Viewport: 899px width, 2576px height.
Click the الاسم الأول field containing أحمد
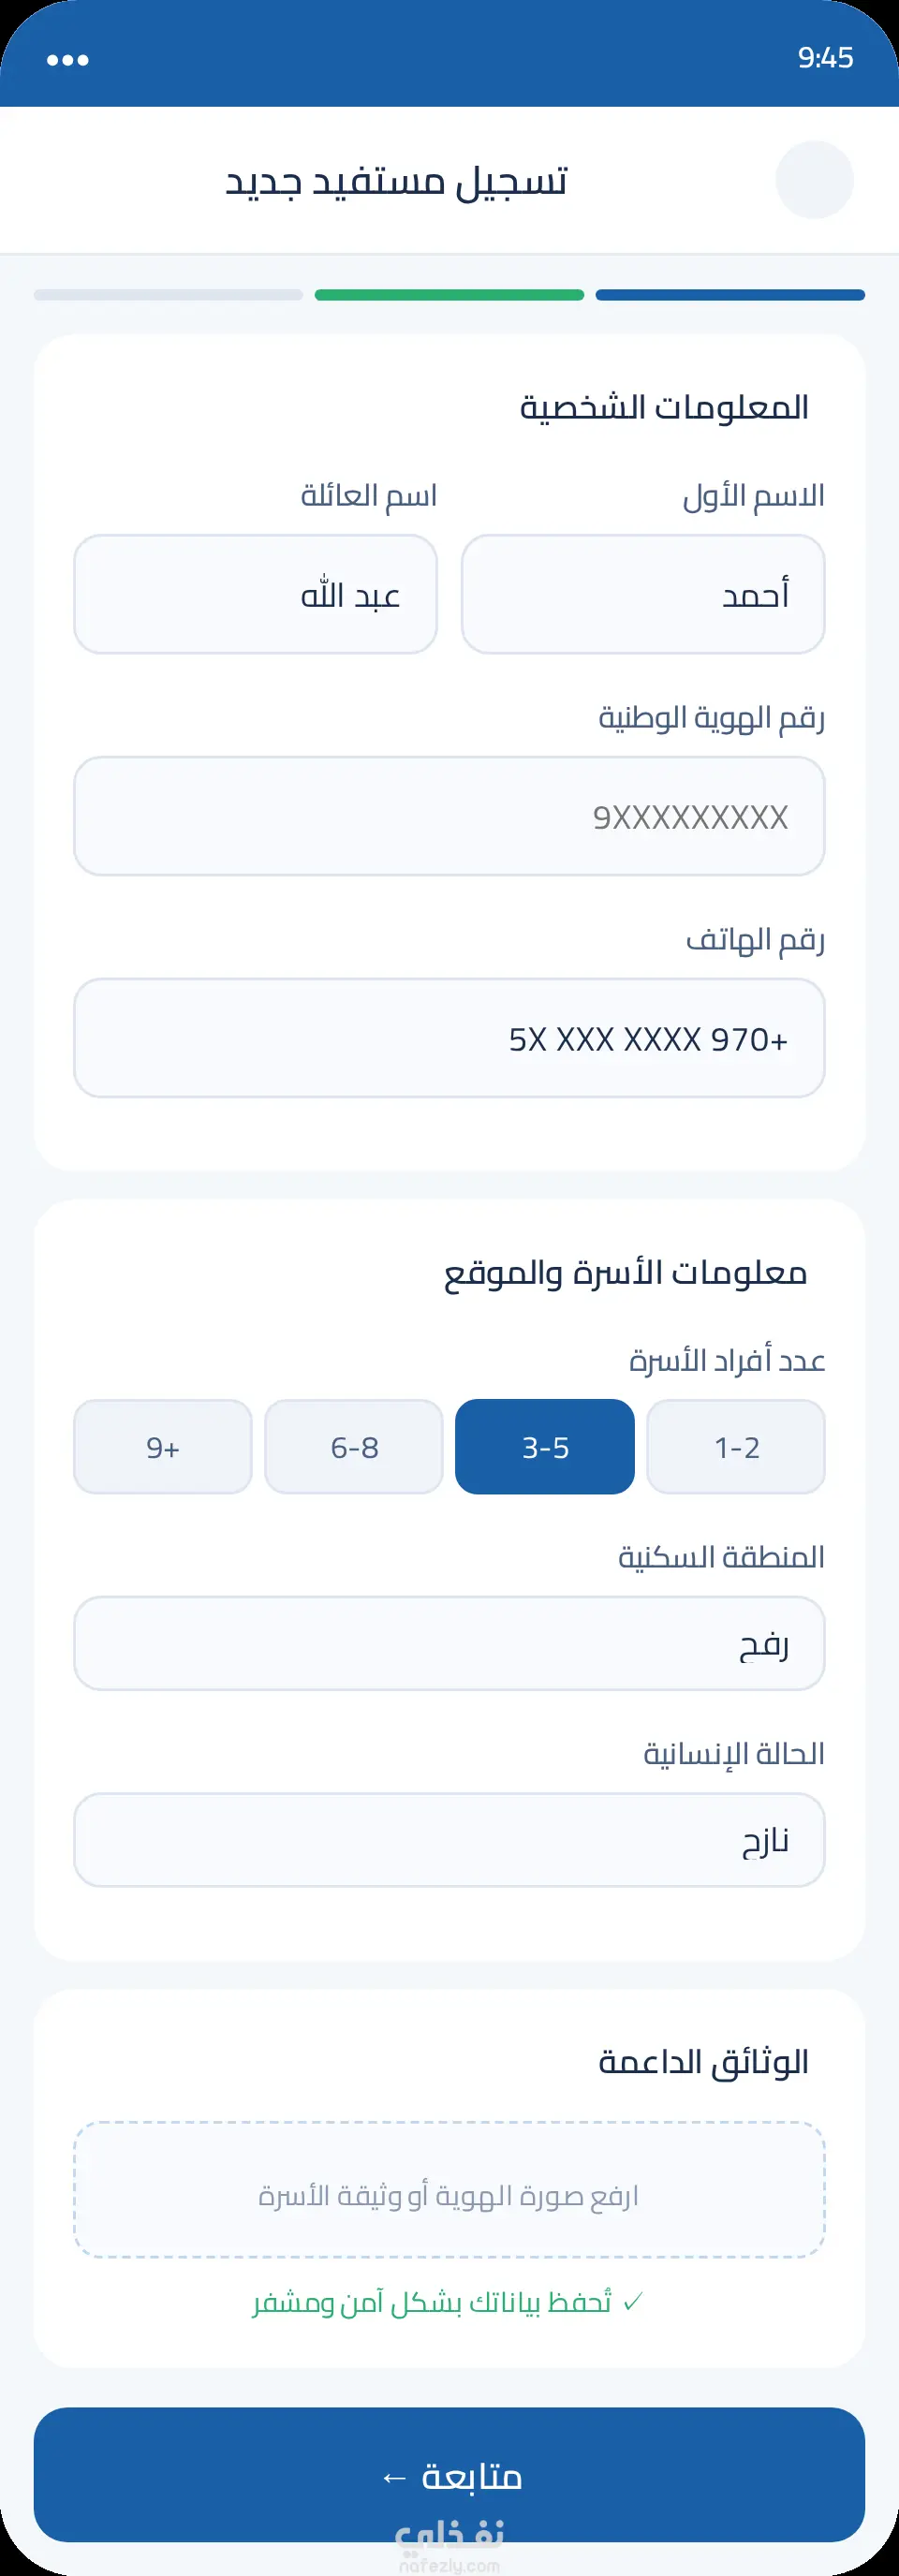(643, 594)
